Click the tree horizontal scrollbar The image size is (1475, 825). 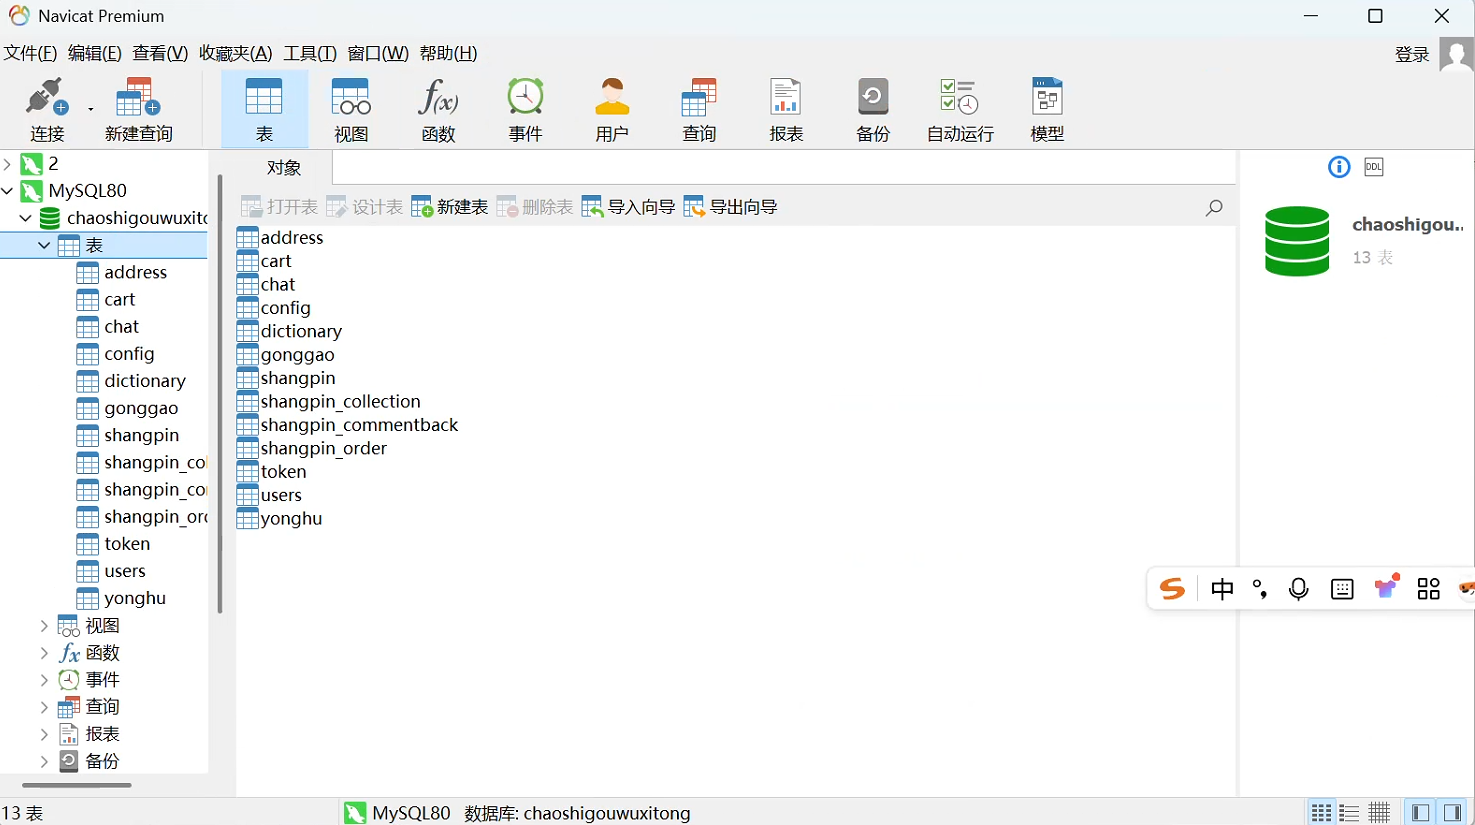[x=76, y=785]
